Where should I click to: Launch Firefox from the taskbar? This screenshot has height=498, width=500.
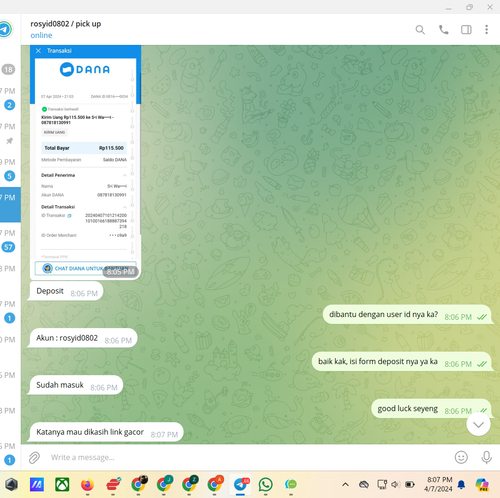click(x=87, y=484)
